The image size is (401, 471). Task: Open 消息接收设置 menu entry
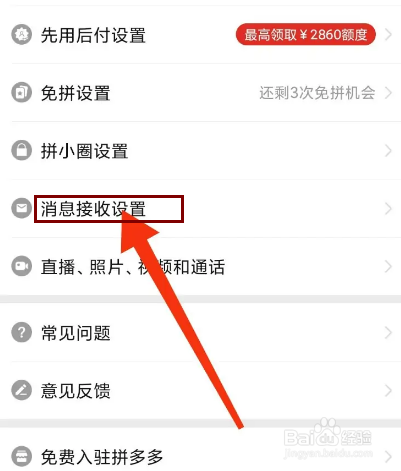(200, 209)
